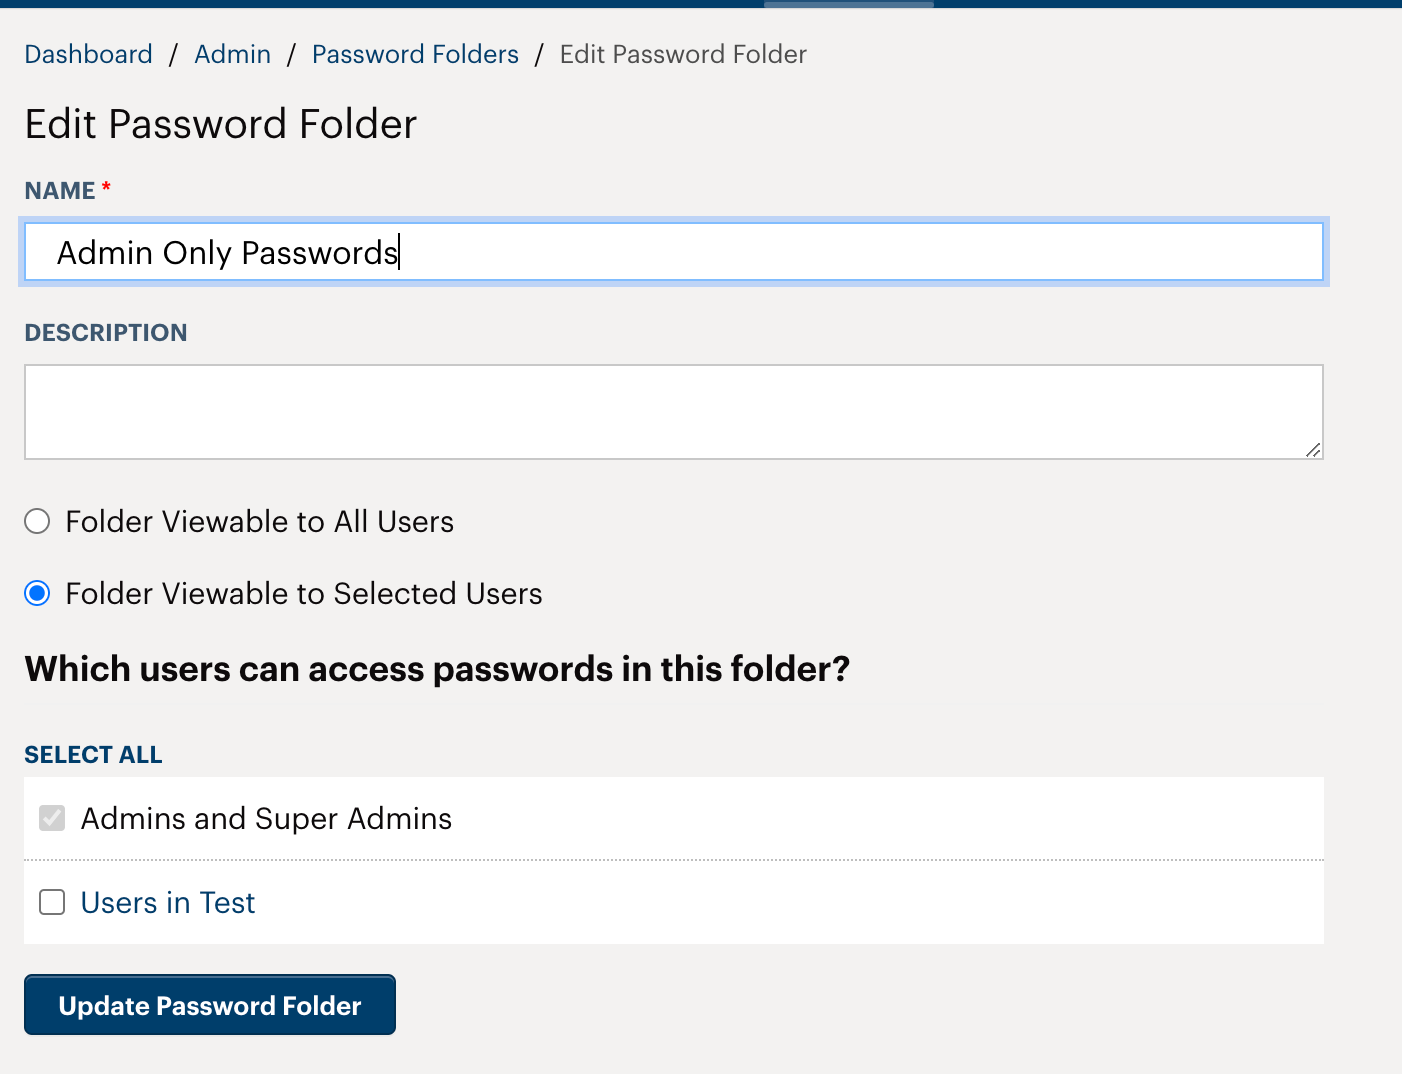Click the 'Users in Test' group link
1402x1074 pixels.
(x=167, y=902)
